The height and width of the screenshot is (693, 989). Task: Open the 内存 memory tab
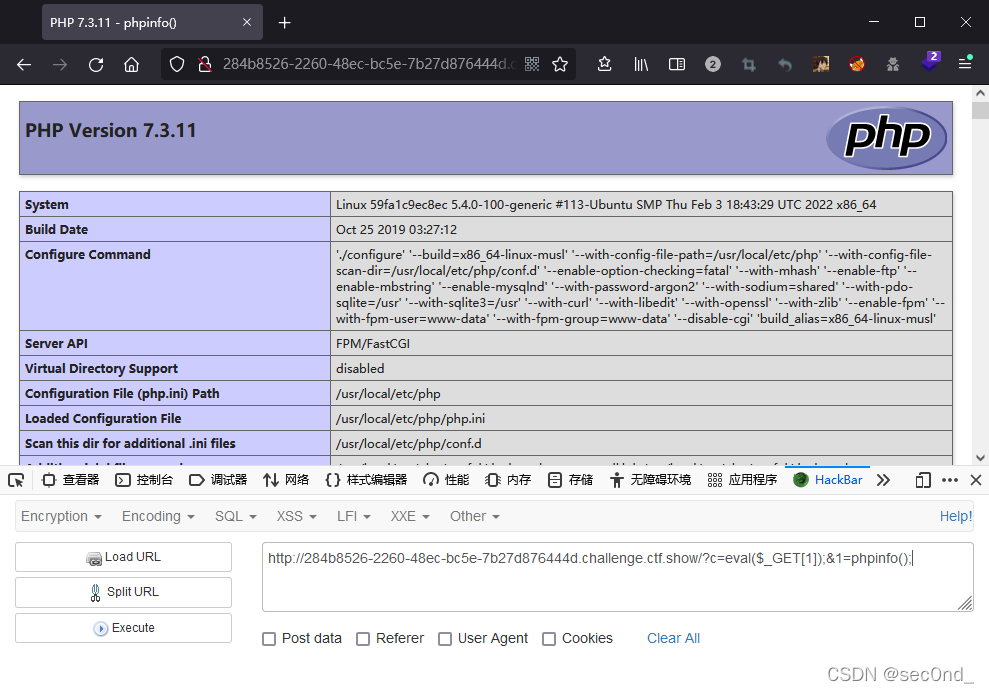click(x=508, y=480)
